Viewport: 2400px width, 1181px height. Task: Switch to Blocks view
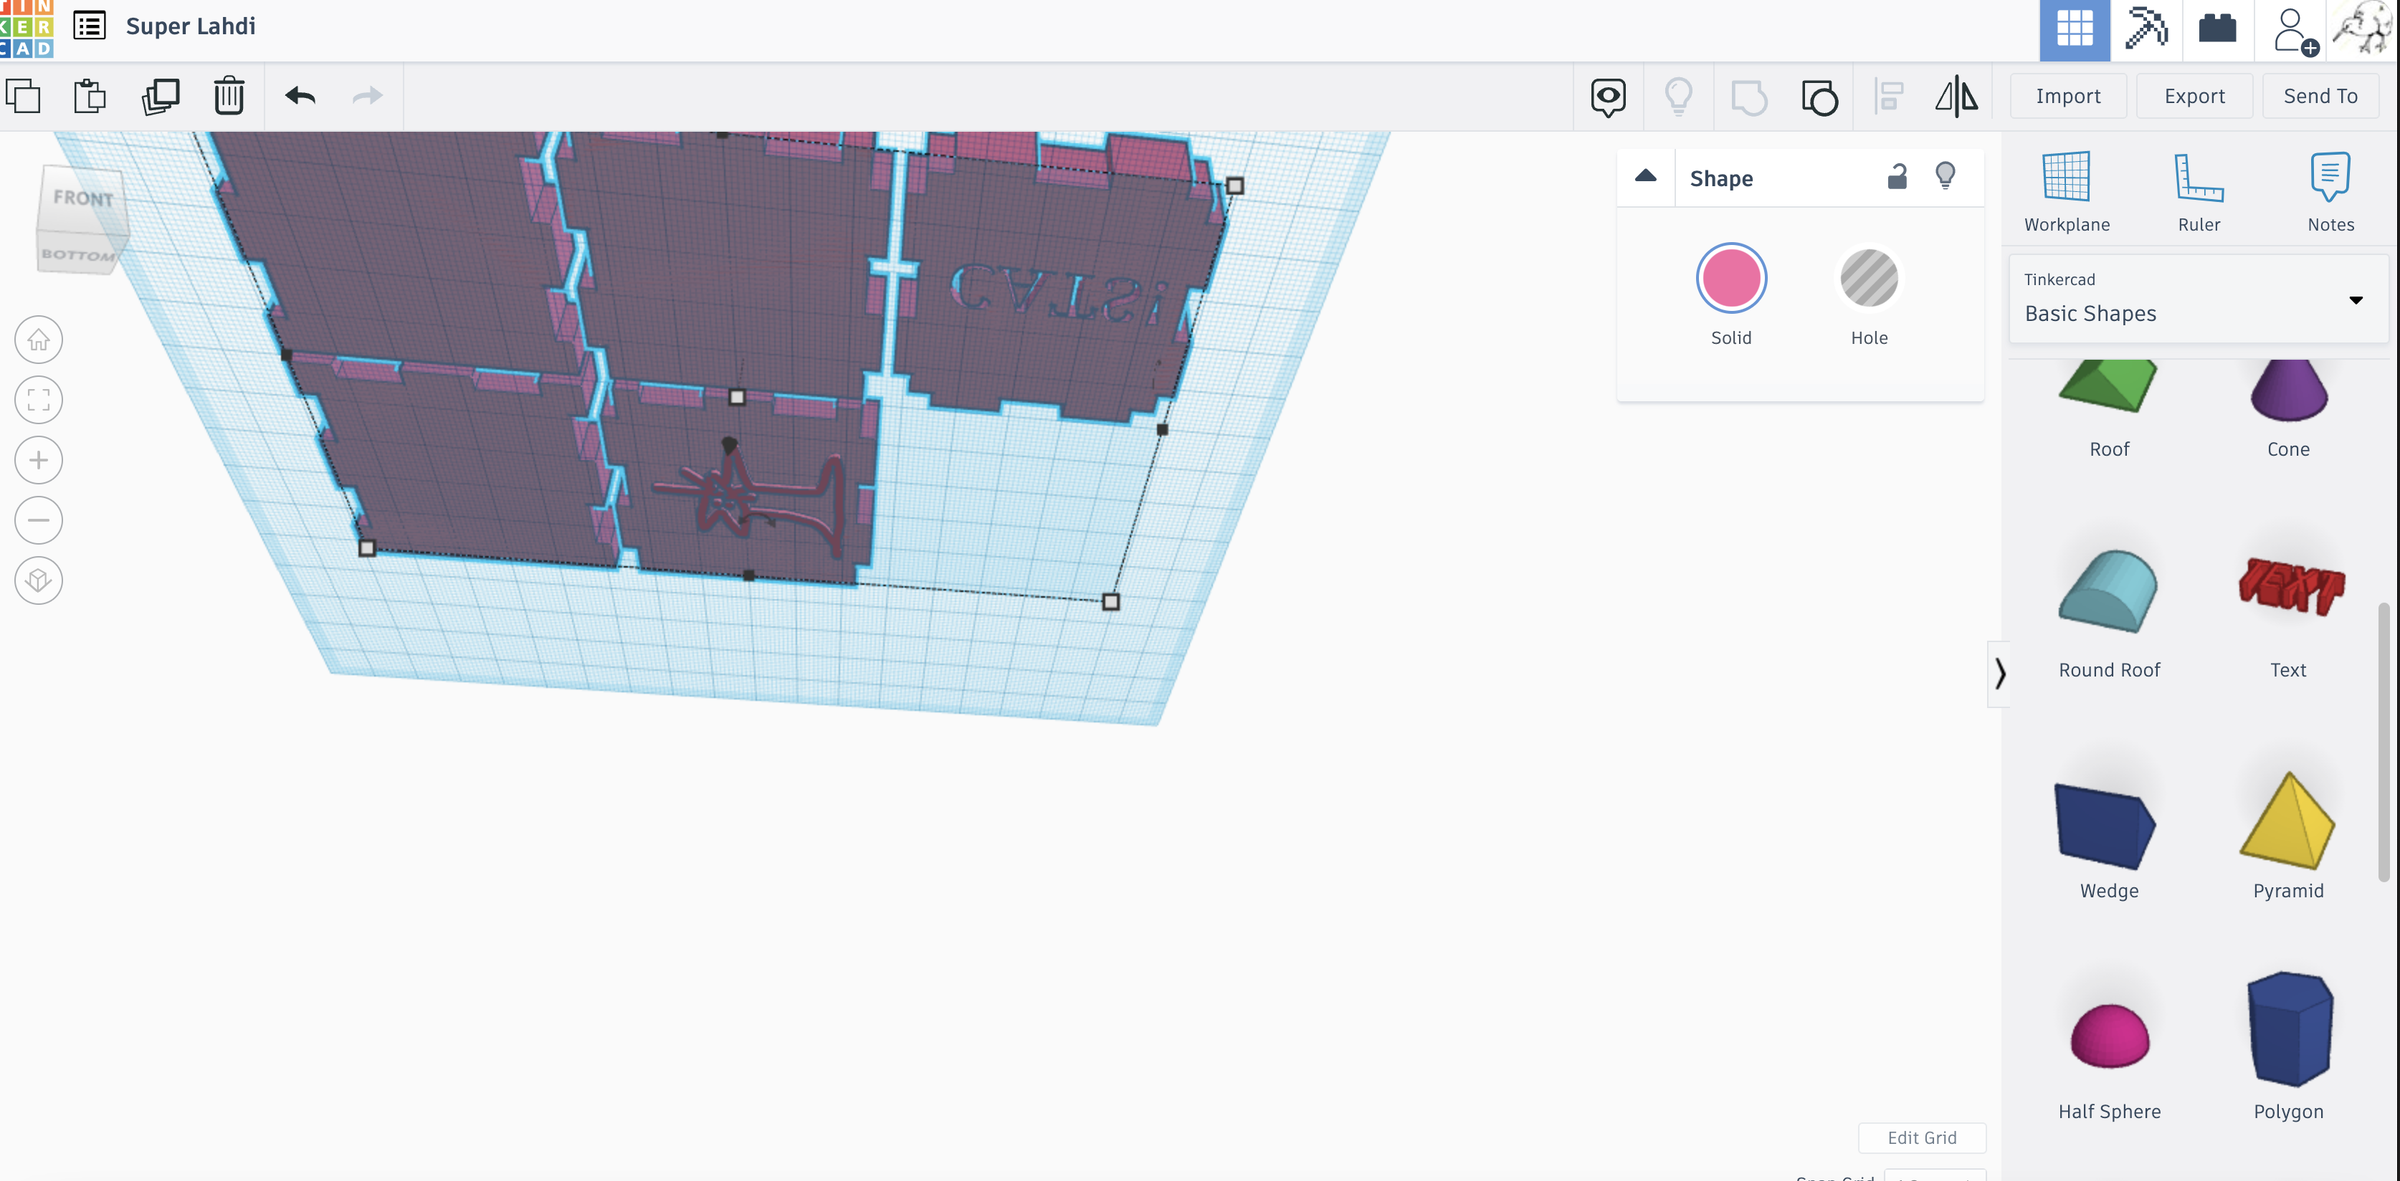point(2217,29)
